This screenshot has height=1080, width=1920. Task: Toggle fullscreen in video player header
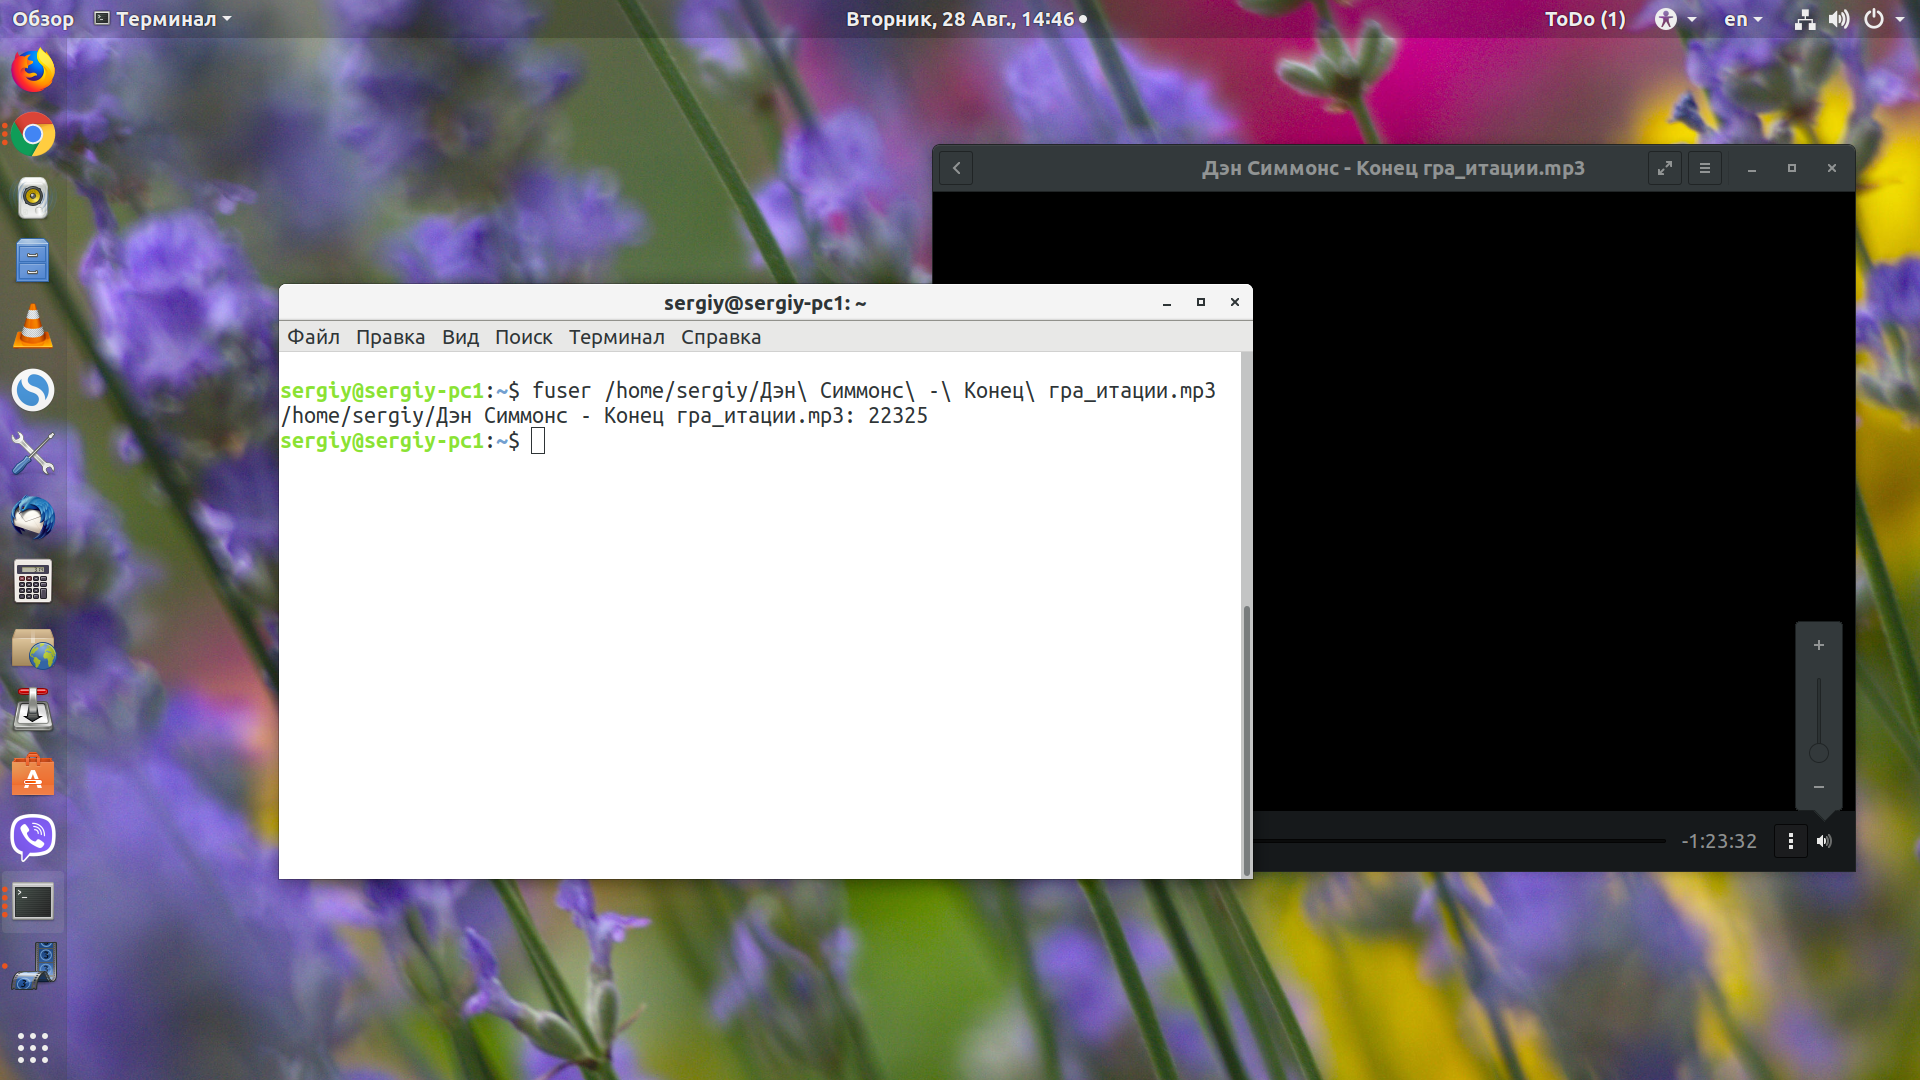pos(1665,168)
